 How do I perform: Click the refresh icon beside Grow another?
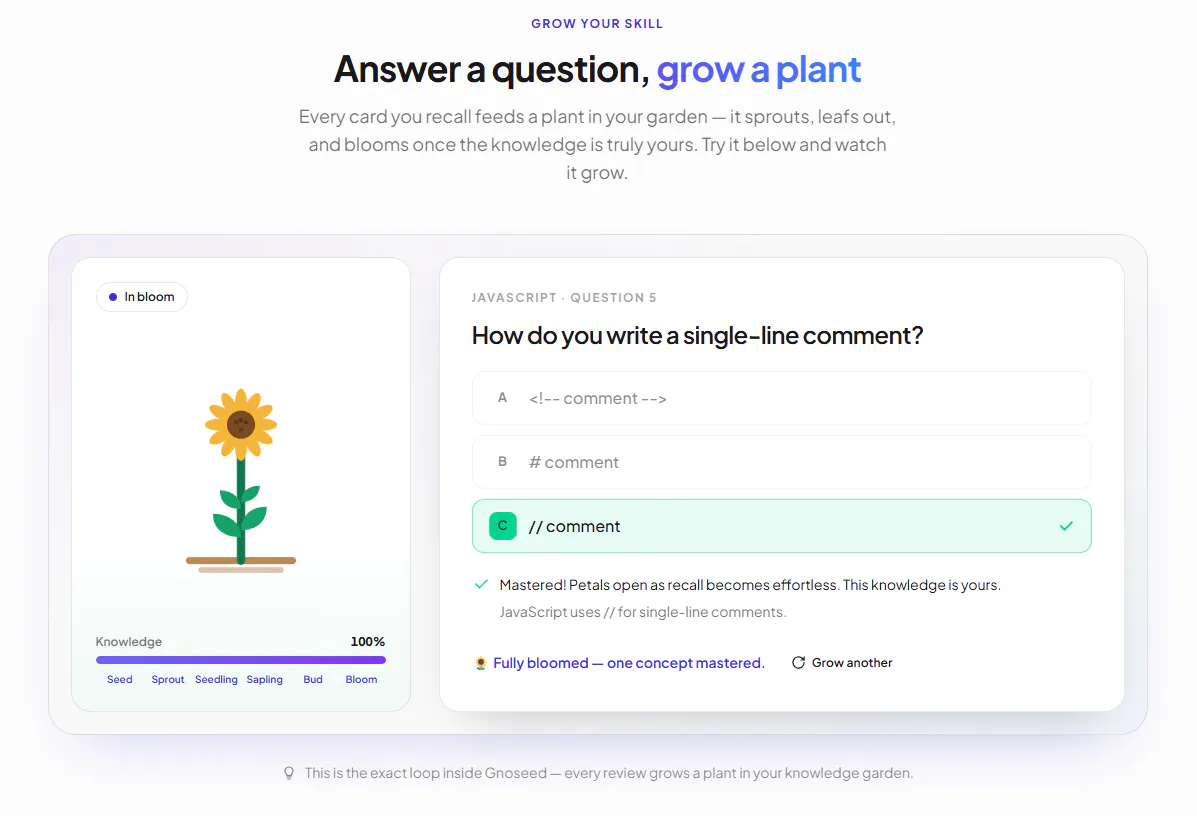(x=799, y=663)
